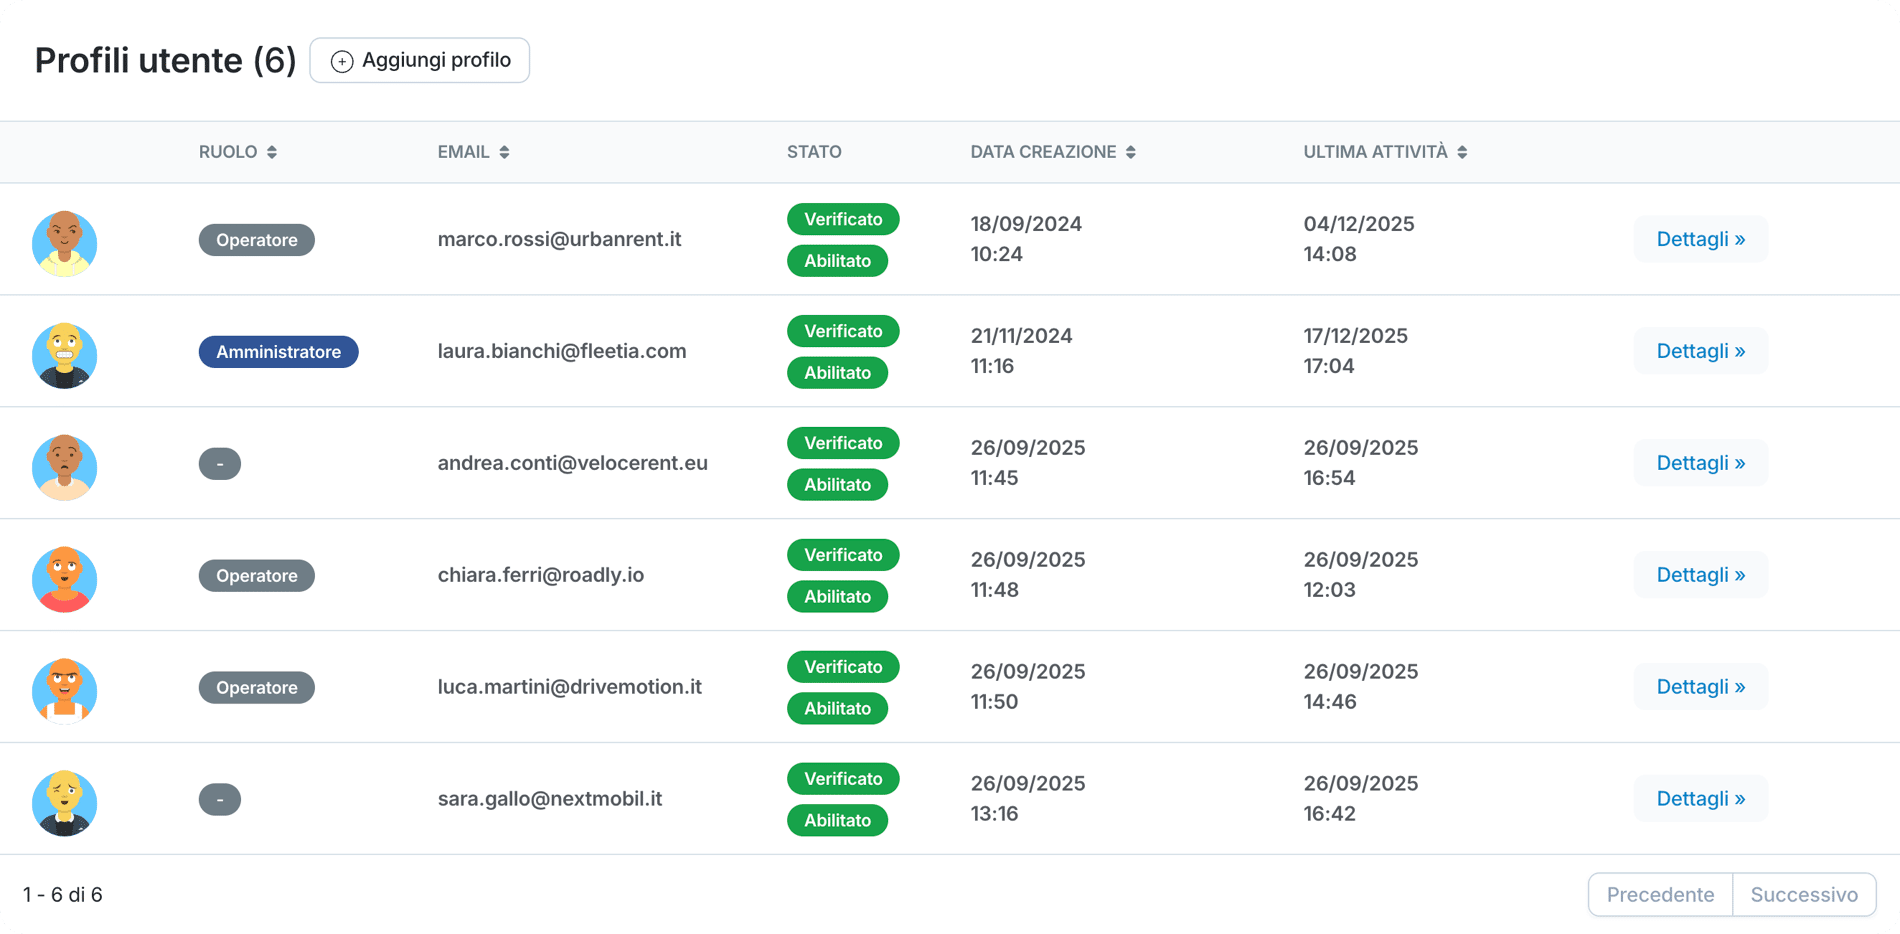1900x934 pixels.
Task: Click chiara.ferri avatar picture
Action: click(65, 579)
